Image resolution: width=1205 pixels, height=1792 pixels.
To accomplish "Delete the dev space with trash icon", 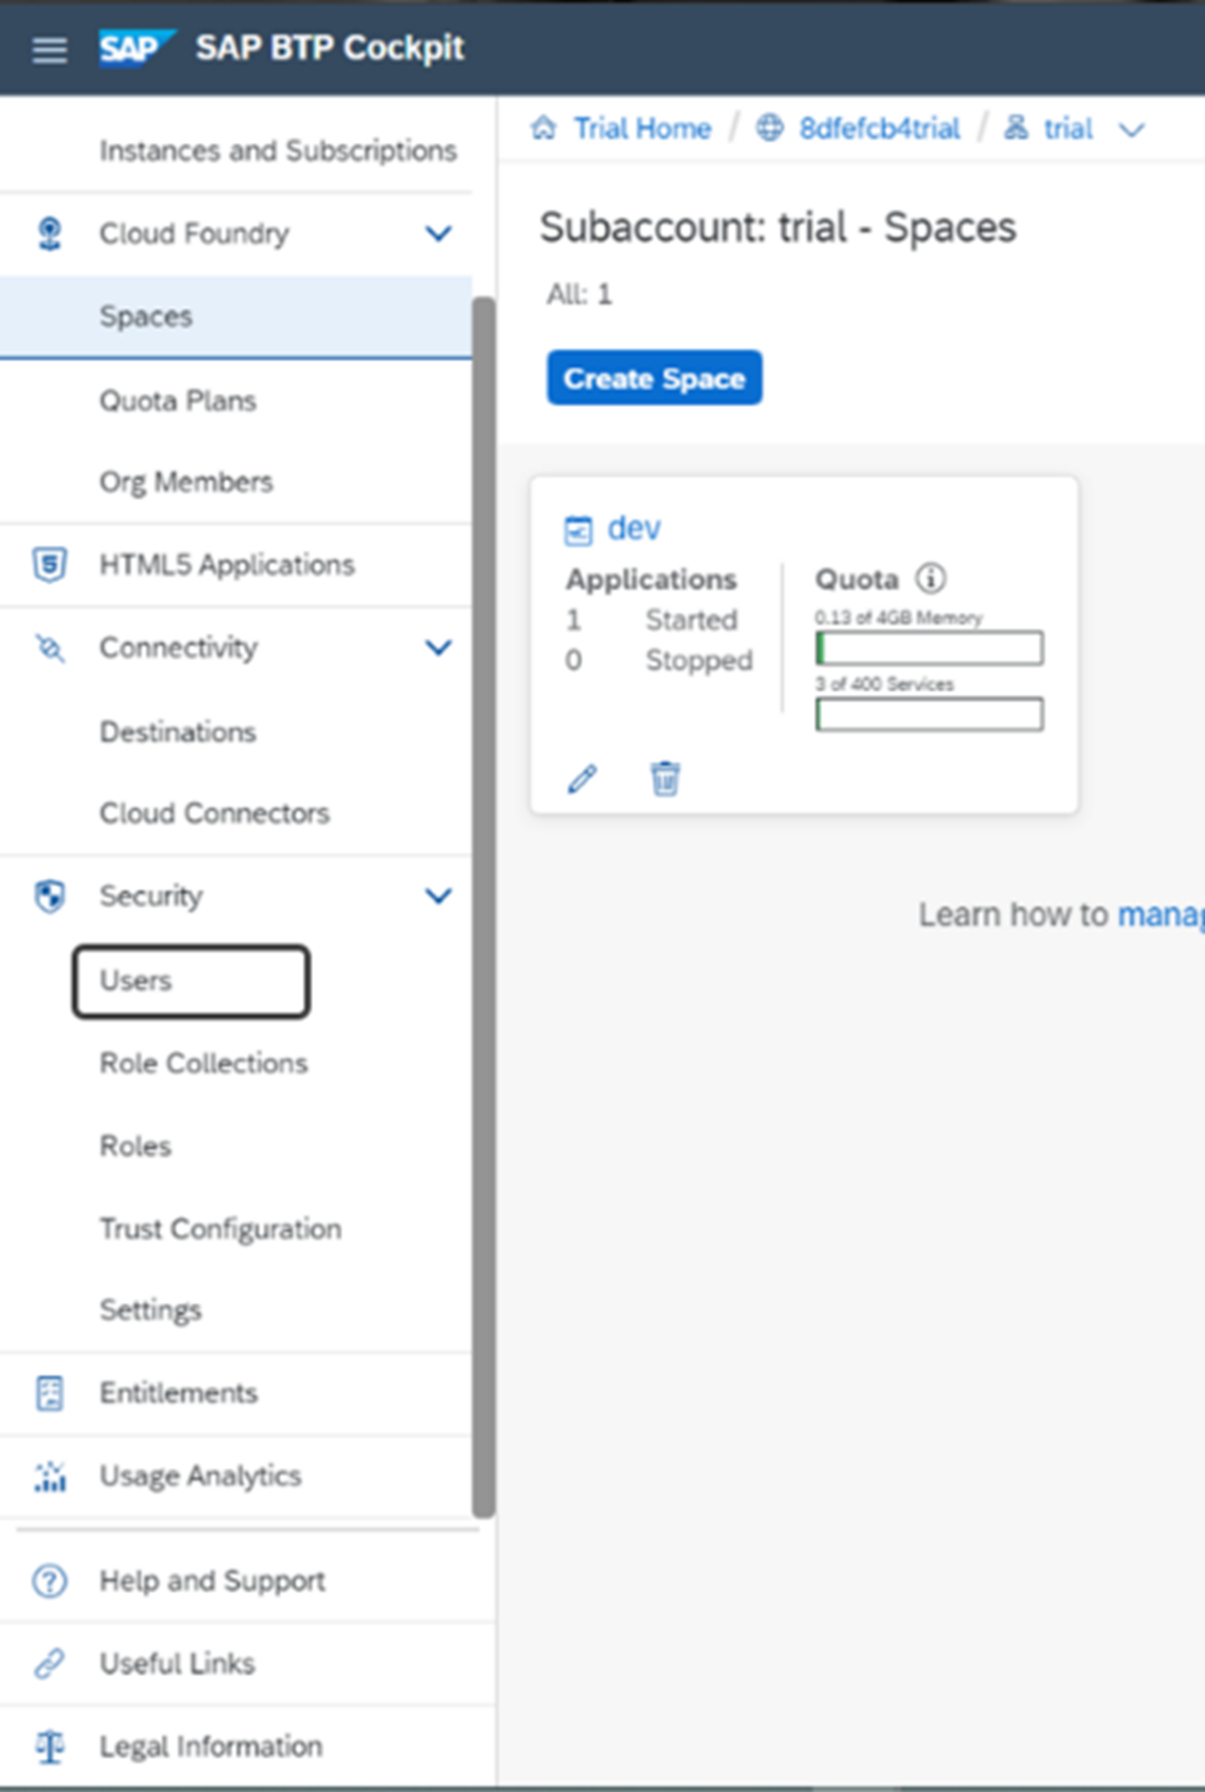I will [x=665, y=778].
